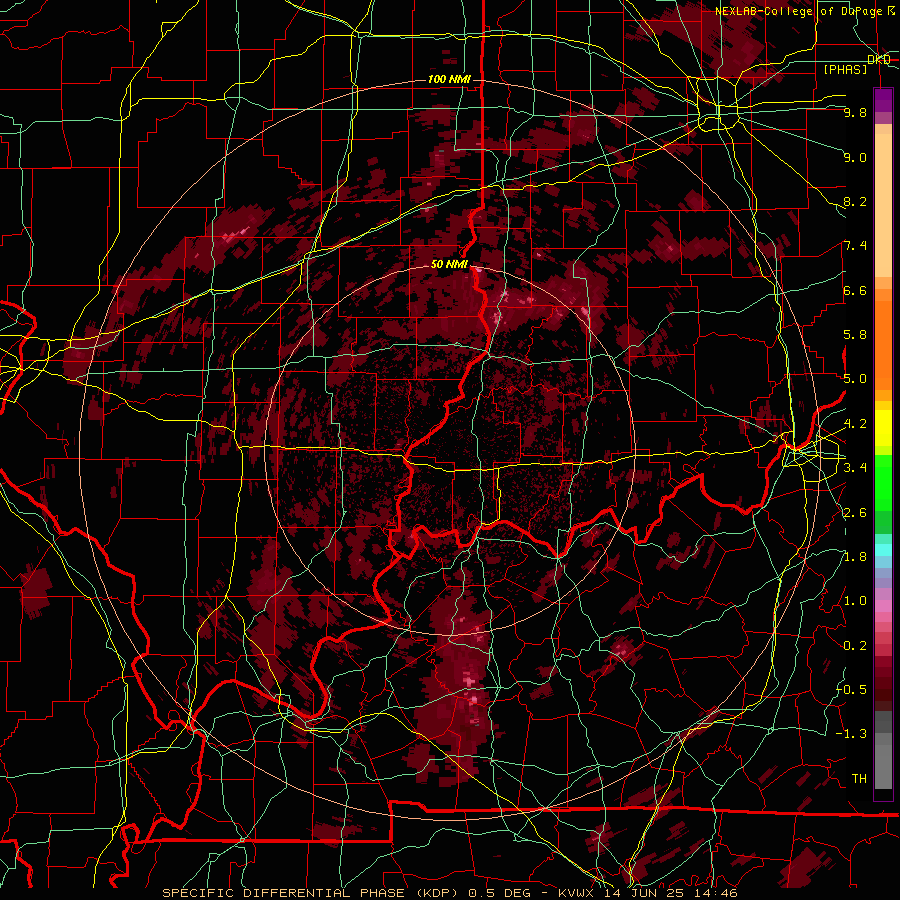Select the cyan segment of the color bar
The image size is (900, 900).
(x=883, y=550)
